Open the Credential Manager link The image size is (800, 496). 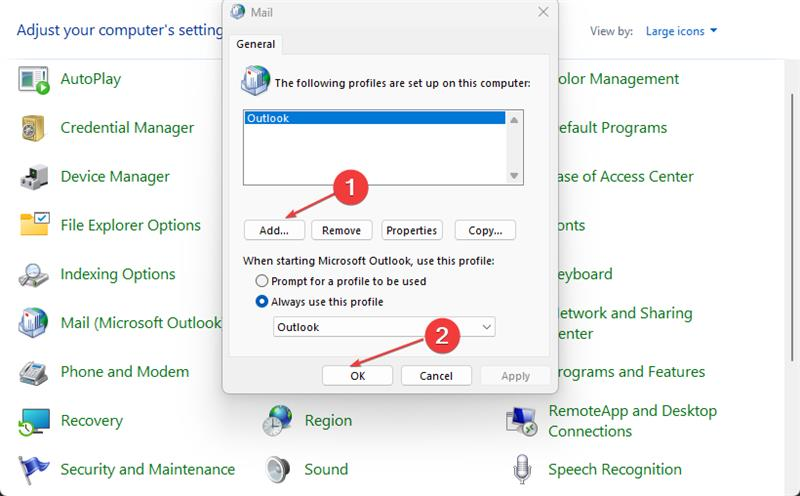click(127, 128)
